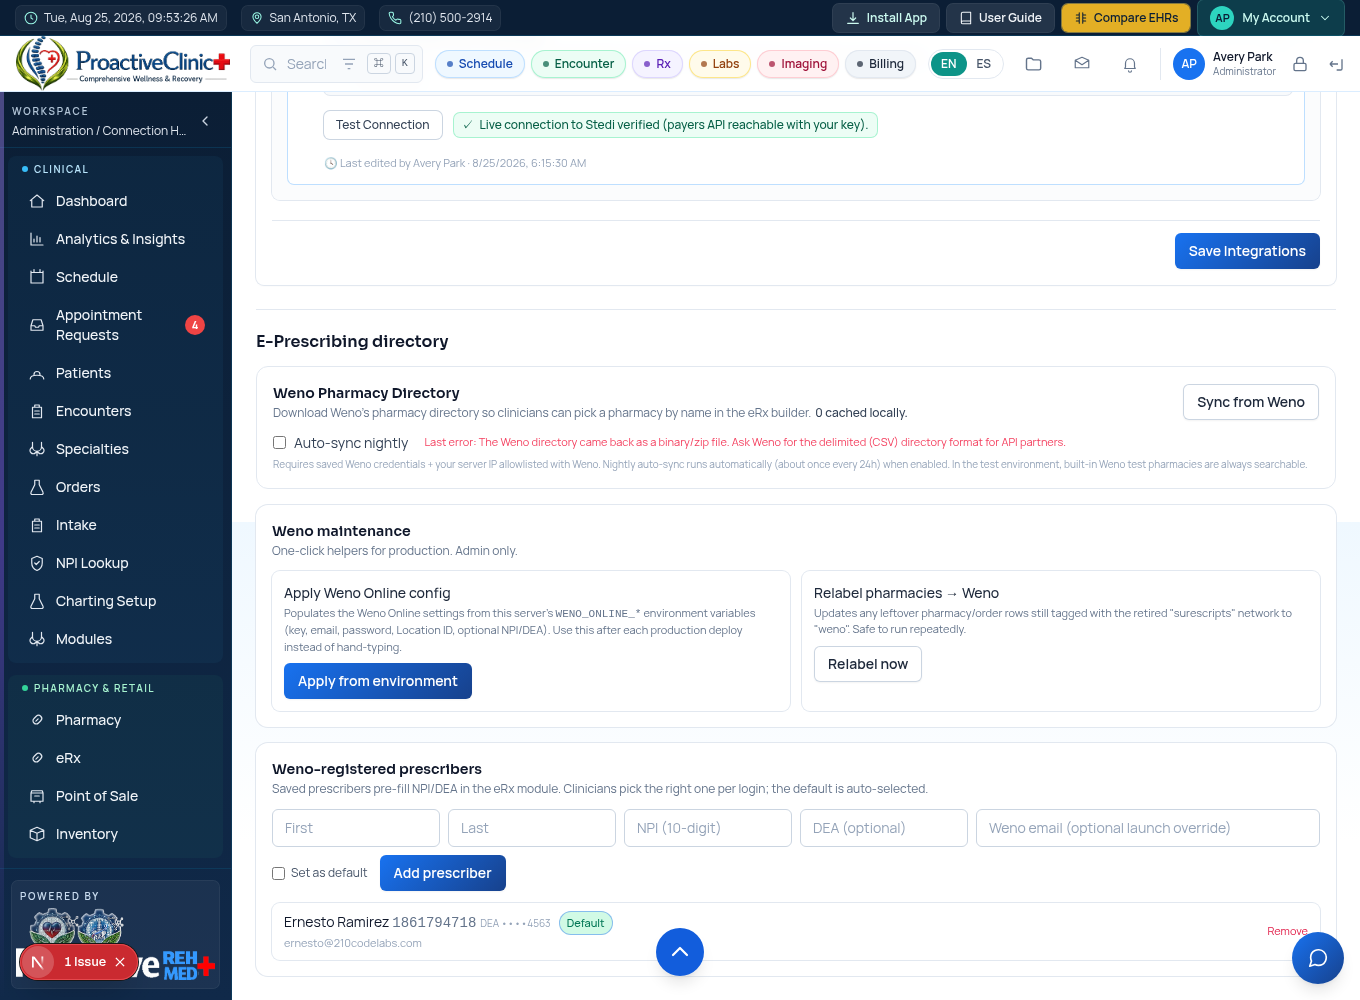Viewport: 1360px width, 1000px height.
Task: Open the folder icon in the header
Action: click(1034, 64)
